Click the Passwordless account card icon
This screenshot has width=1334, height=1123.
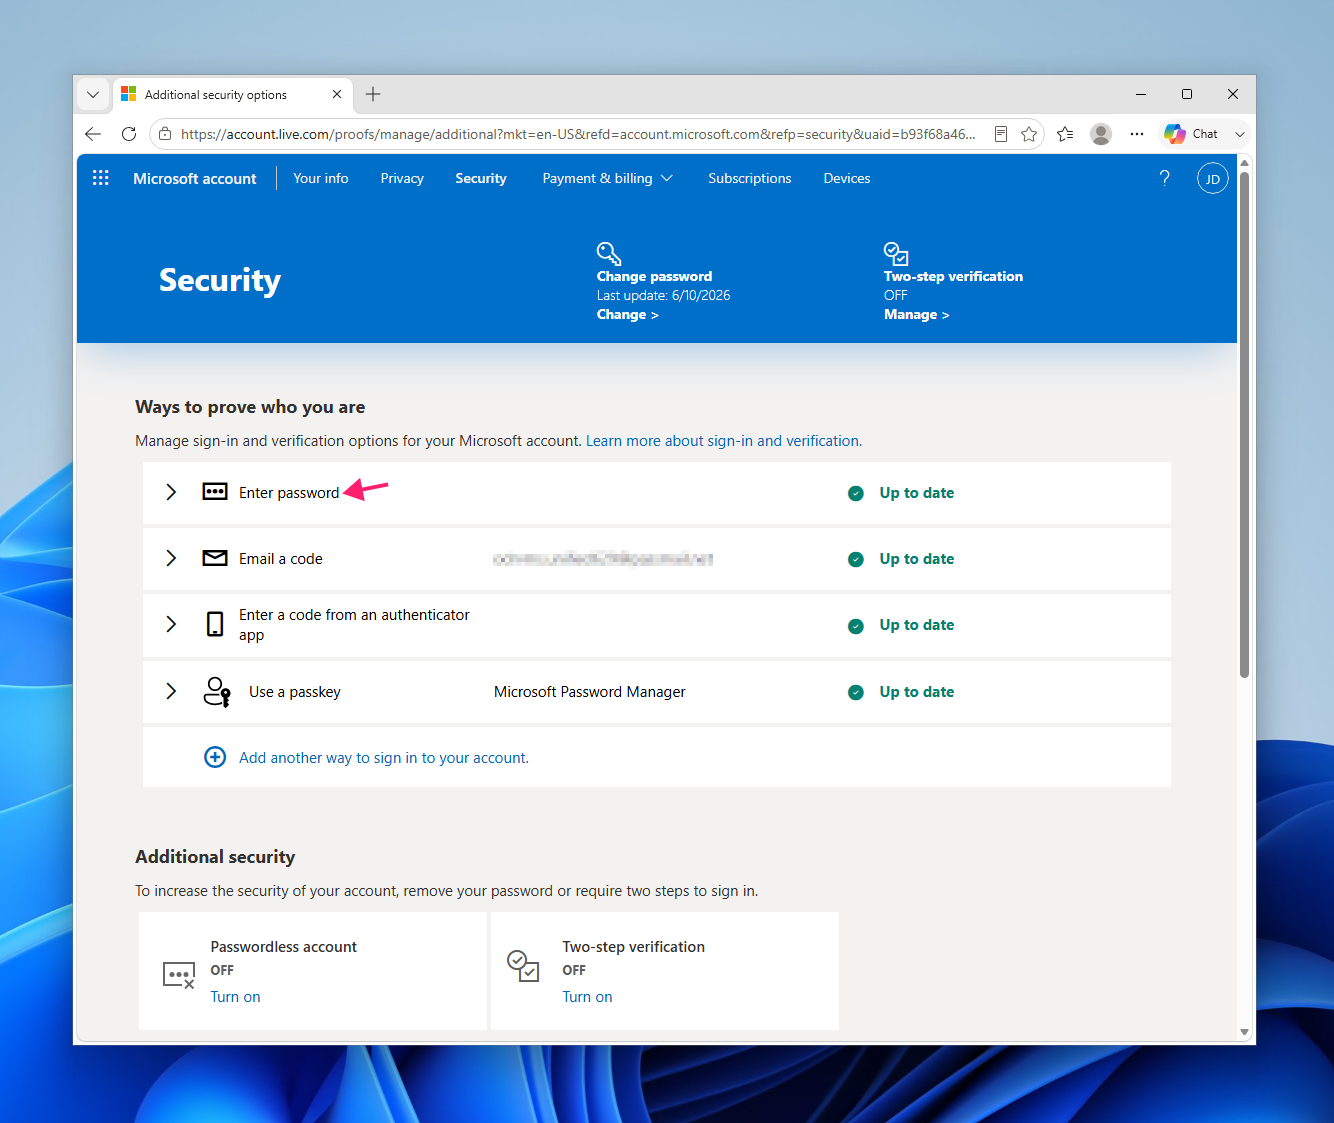(x=178, y=975)
